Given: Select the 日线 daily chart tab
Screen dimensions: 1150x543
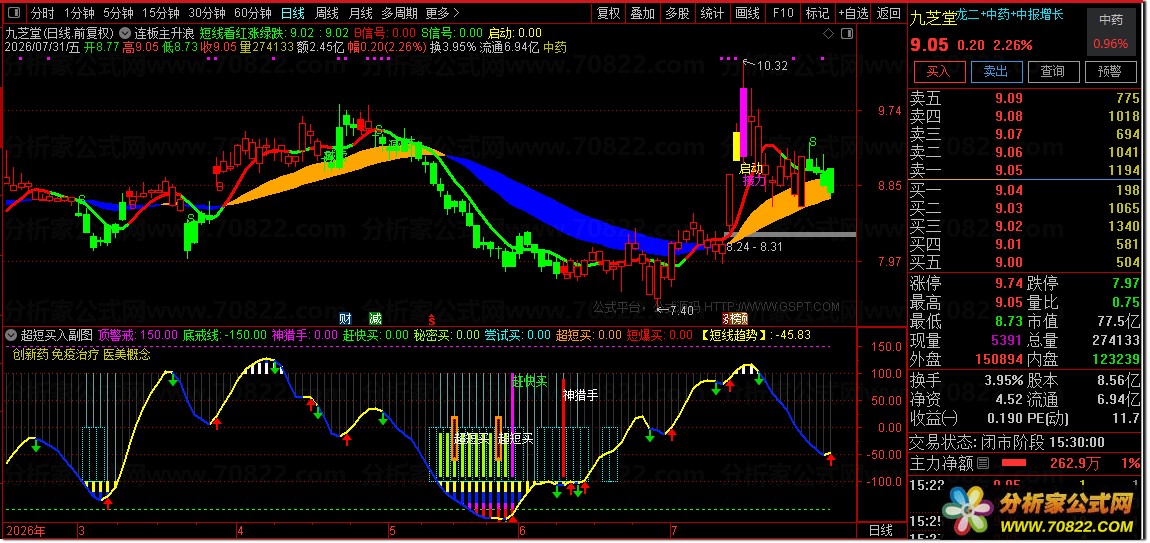Looking at the screenshot, I should (x=293, y=12).
